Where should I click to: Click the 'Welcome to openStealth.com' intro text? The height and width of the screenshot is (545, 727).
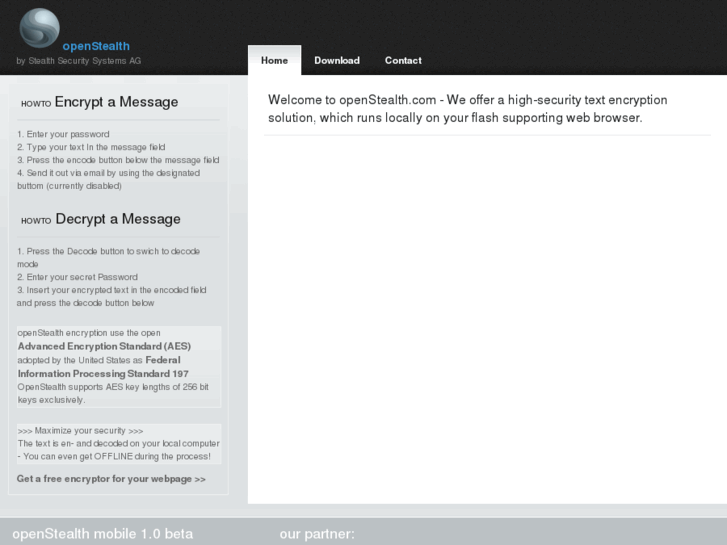coord(467,109)
